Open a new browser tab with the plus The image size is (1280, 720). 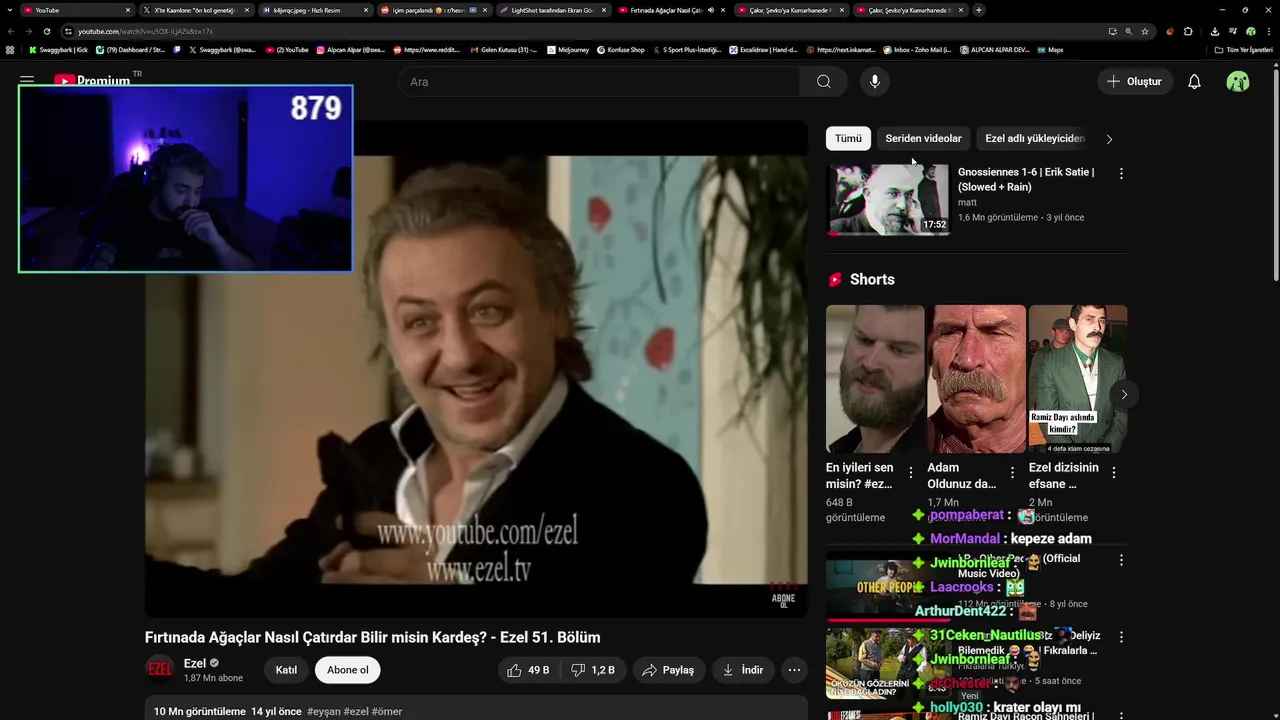[x=979, y=10]
